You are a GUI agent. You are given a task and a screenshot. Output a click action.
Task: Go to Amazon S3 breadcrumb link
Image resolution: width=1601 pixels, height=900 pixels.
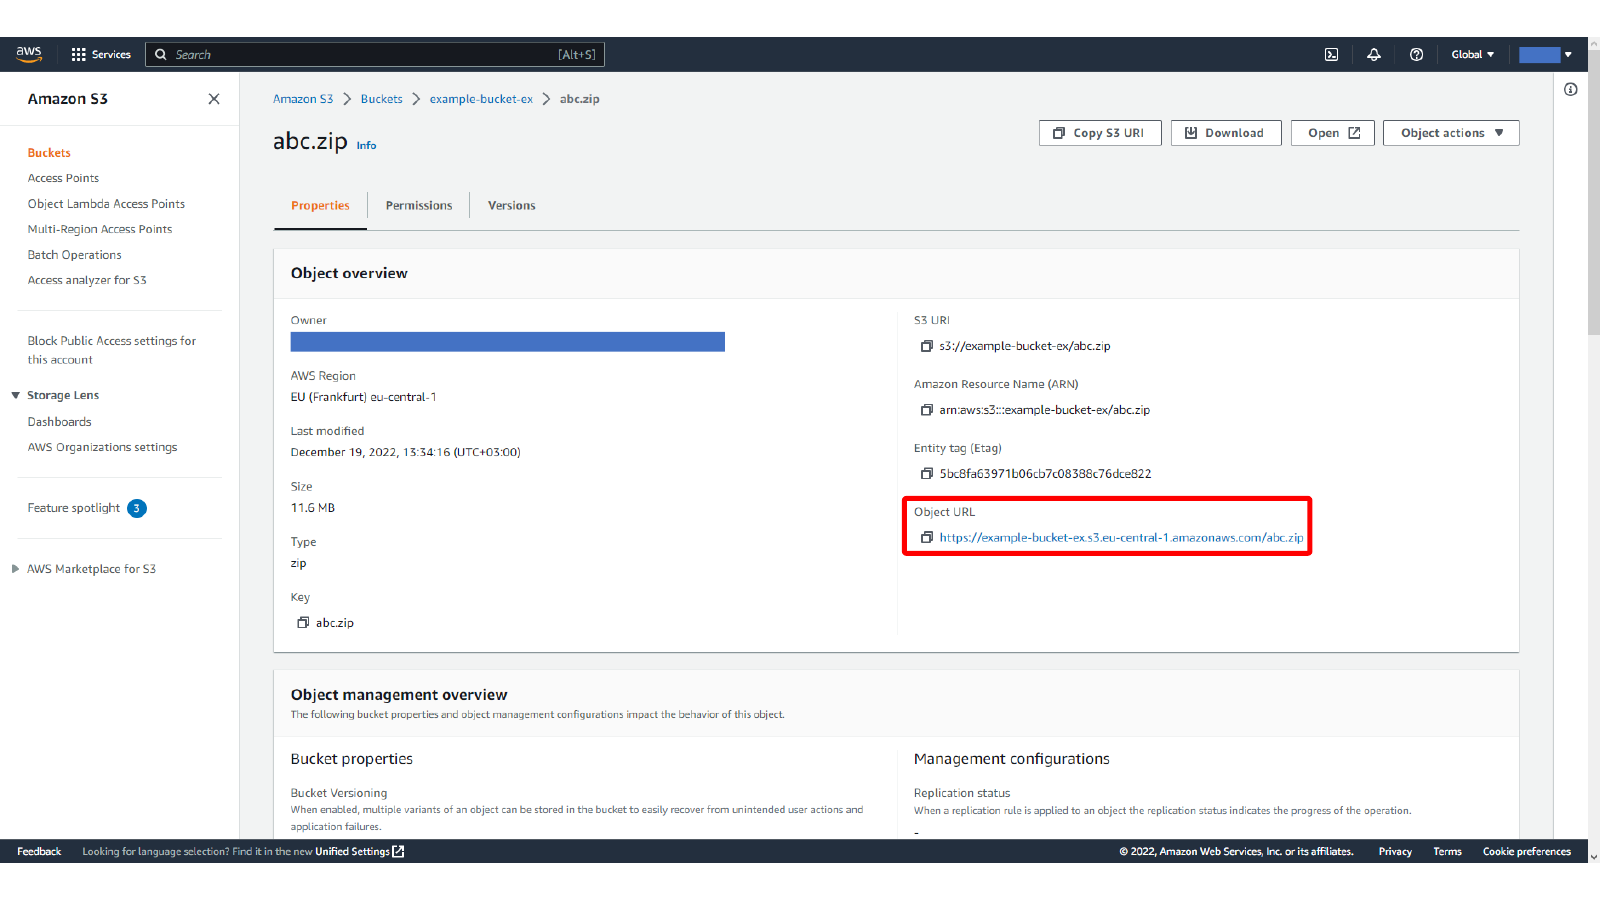[x=303, y=99]
